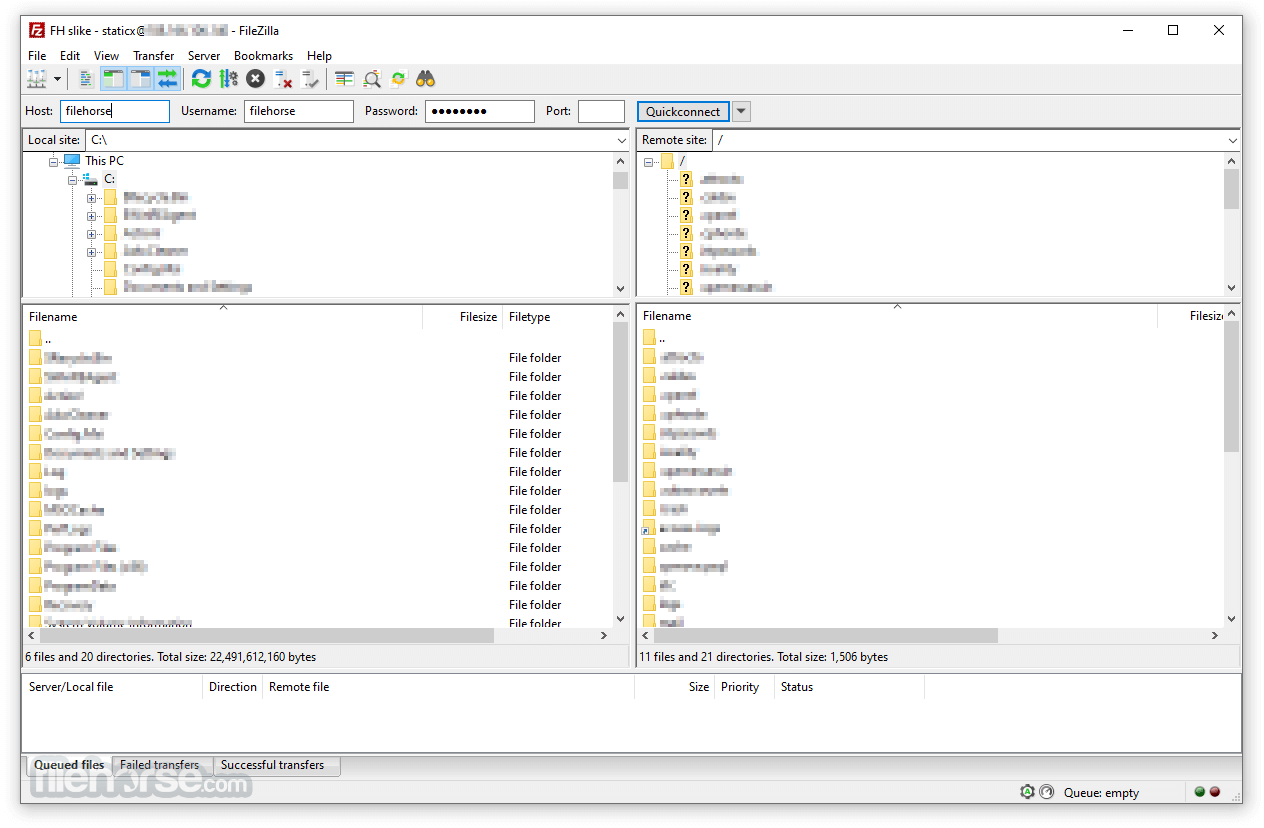Toggle synchronized browsing icon
The width and height of the screenshot is (1264, 828).
(399, 79)
